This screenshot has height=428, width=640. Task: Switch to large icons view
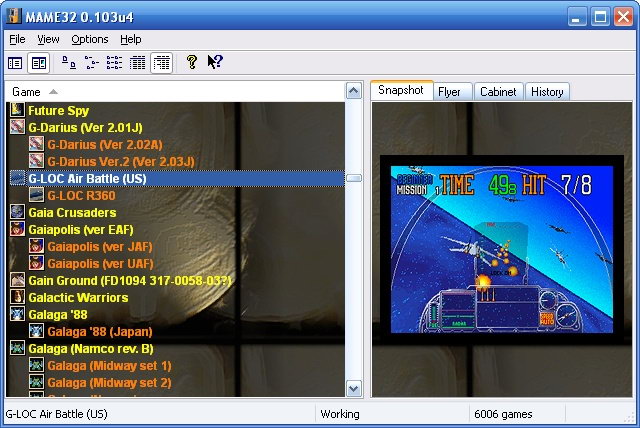click(x=69, y=63)
